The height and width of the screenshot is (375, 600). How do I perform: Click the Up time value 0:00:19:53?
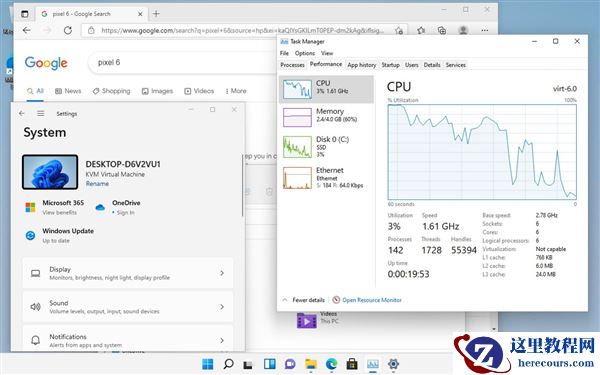408,274
